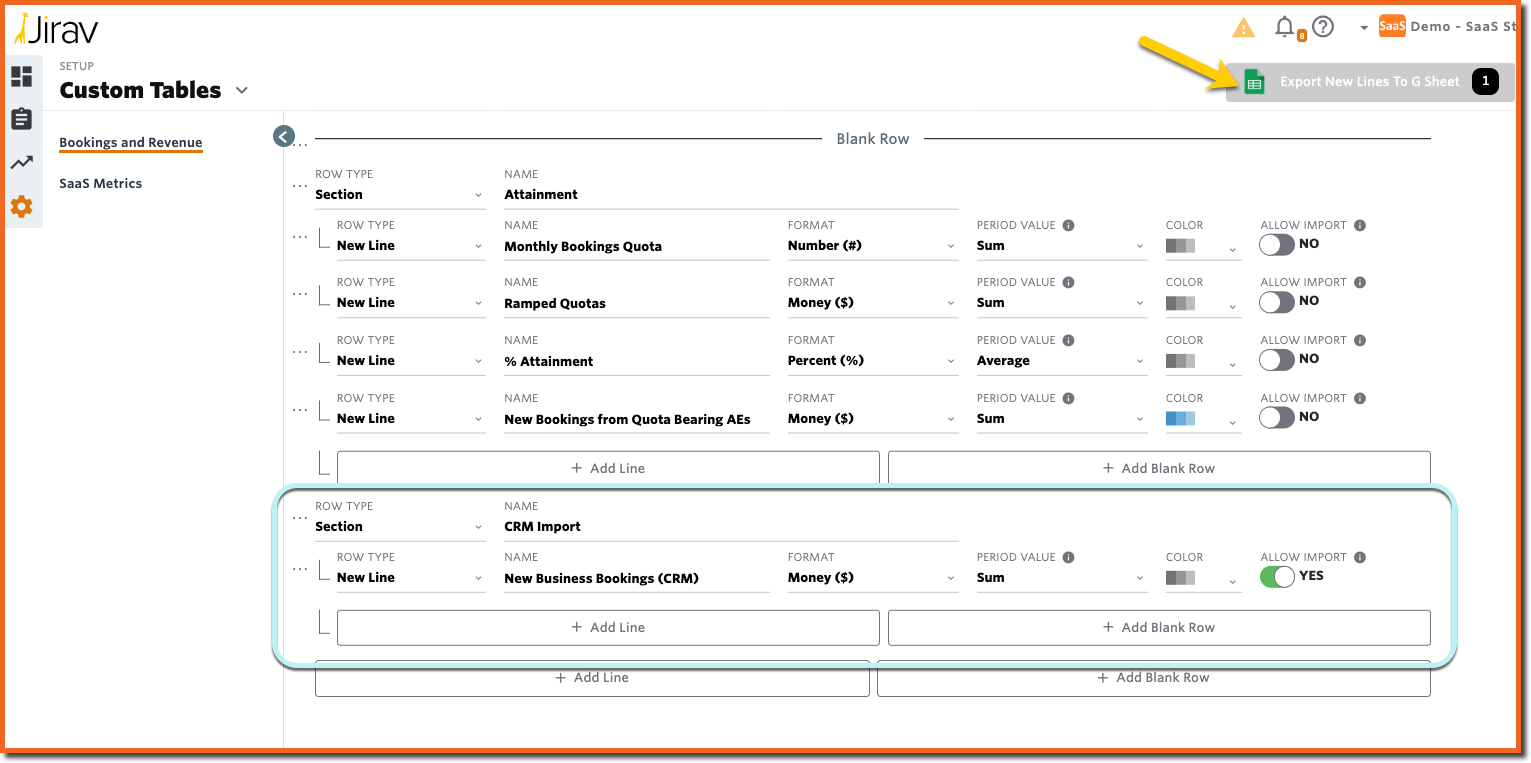The image size is (1531, 763).
Task: Click info icon beside Monthly Bookings Quota period value
Action: (1068, 226)
